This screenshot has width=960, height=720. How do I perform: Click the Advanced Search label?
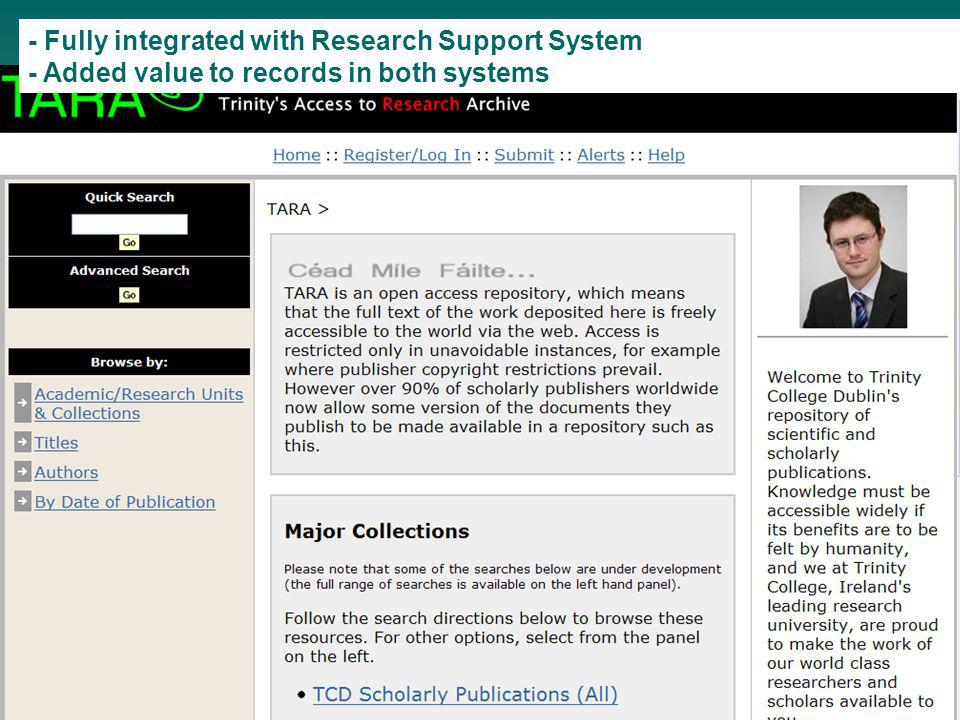pos(129,271)
